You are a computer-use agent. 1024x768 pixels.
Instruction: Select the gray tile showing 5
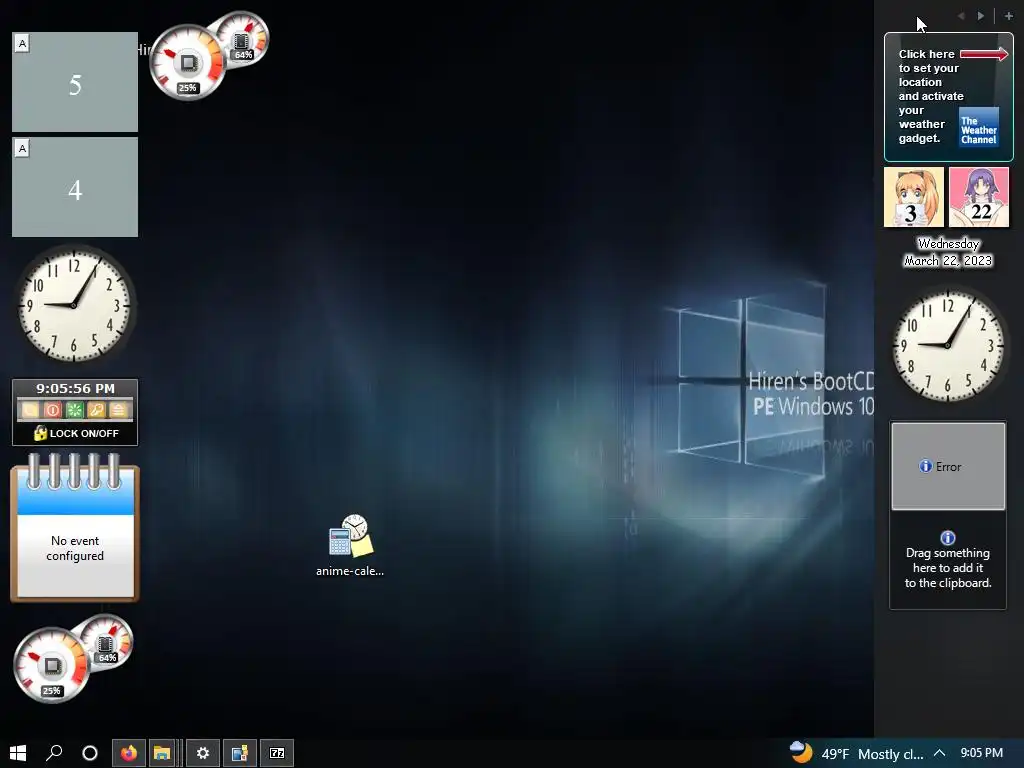pos(75,82)
